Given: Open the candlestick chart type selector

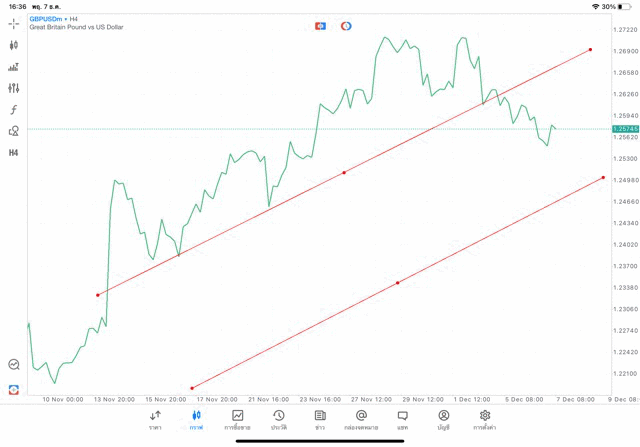Looking at the screenshot, I should point(14,45).
